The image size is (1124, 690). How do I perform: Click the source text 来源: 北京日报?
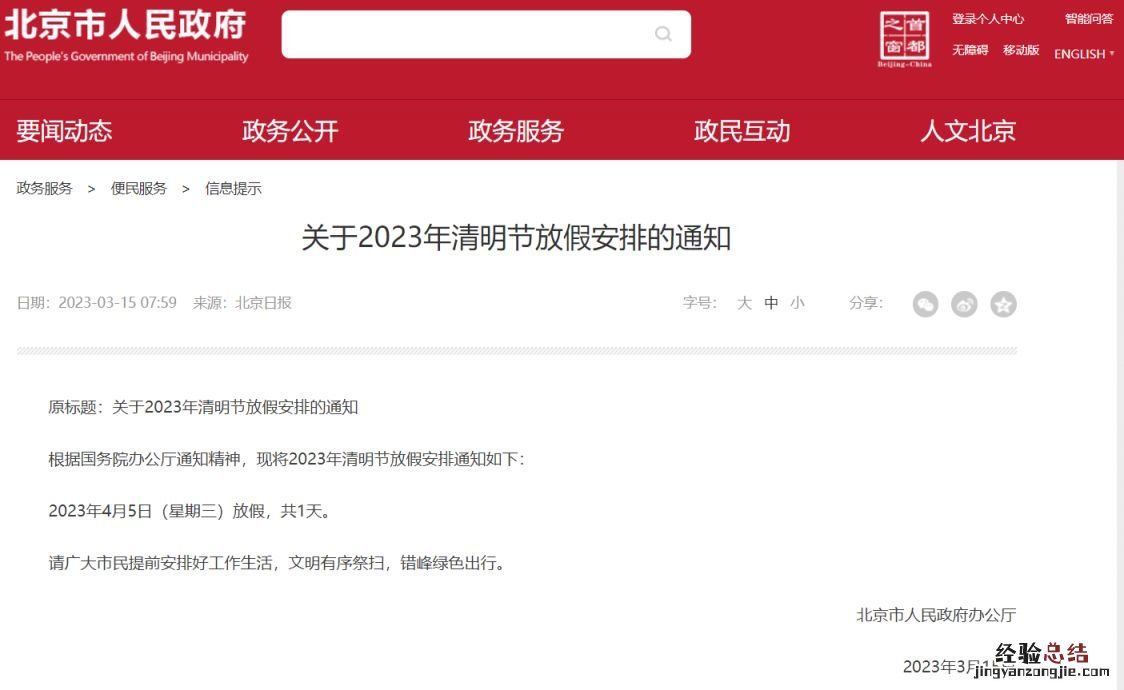point(242,303)
